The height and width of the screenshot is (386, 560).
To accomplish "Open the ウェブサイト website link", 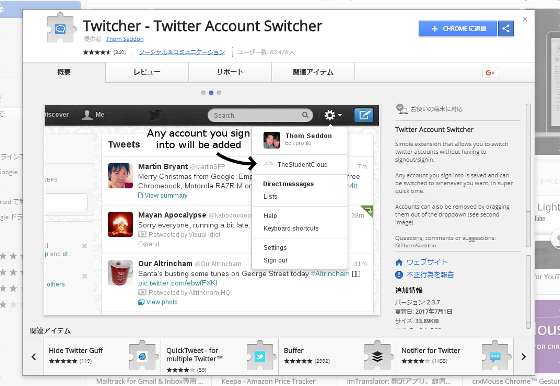I will 427,262.
